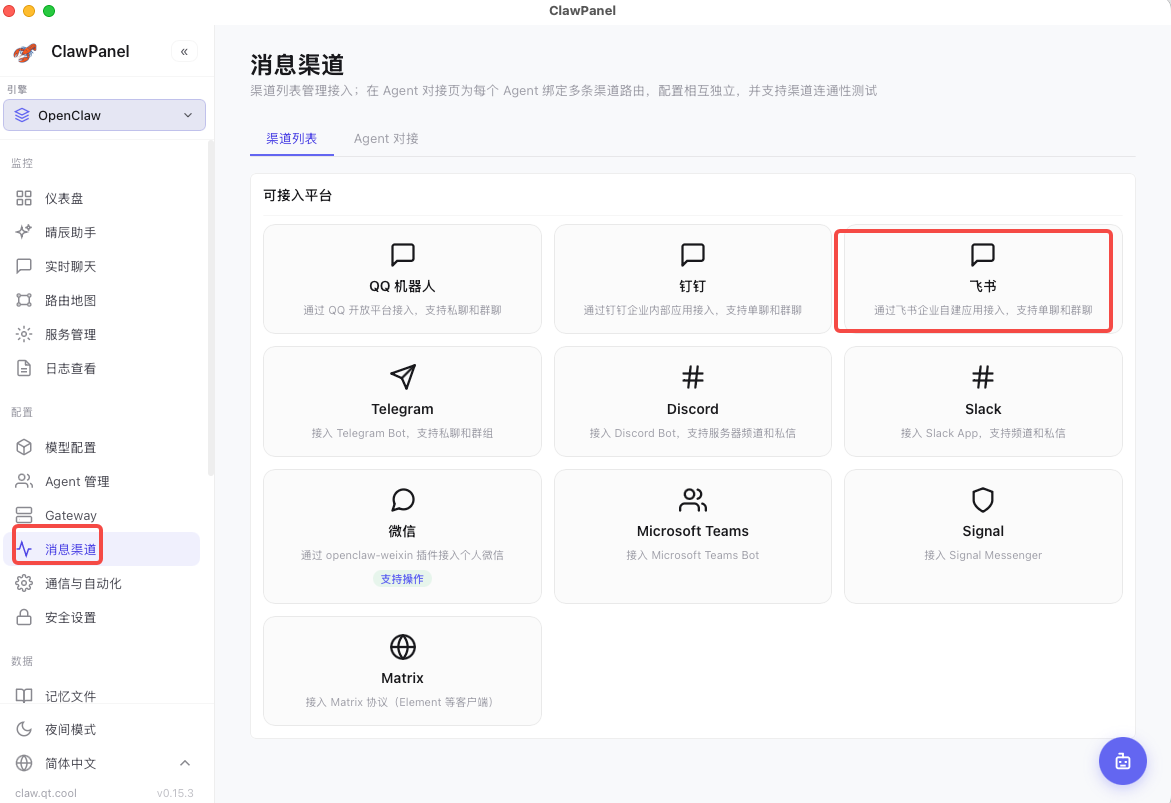Click the QQ 机器人 chat icon
The image size is (1171, 803).
coord(403,255)
